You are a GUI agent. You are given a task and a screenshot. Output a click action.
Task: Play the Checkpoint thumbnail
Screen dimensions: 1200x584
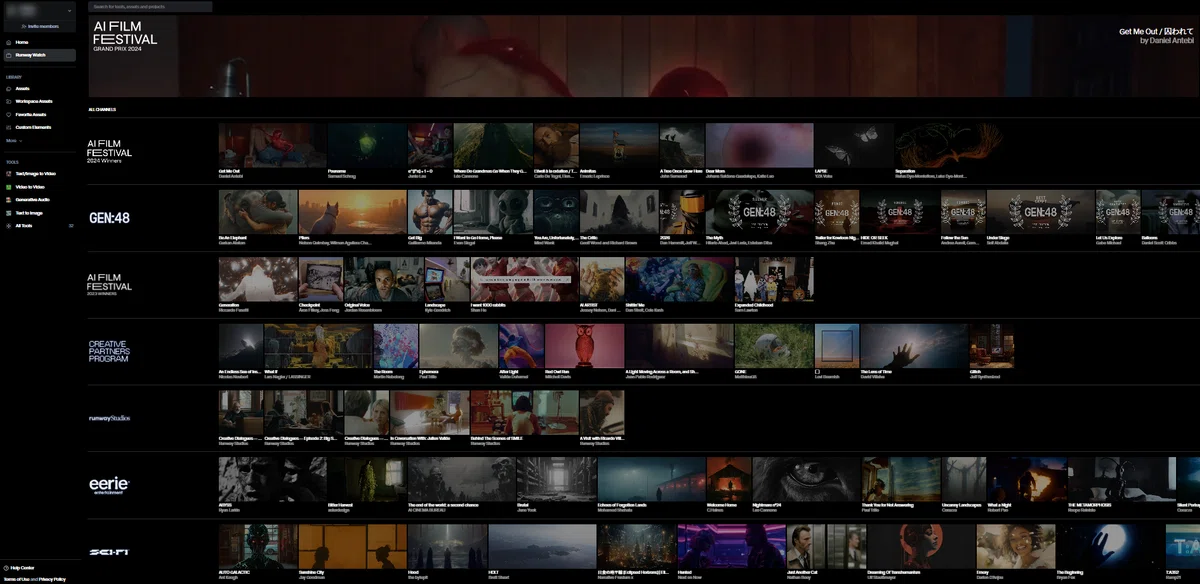click(x=321, y=279)
